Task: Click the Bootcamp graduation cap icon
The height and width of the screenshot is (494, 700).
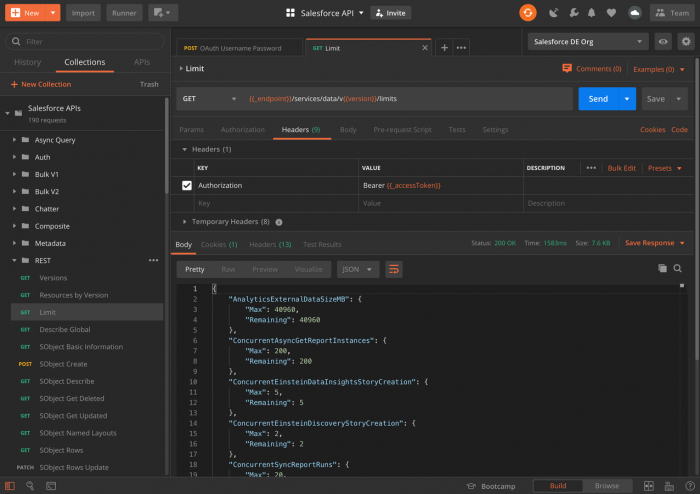Action: point(471,486)
